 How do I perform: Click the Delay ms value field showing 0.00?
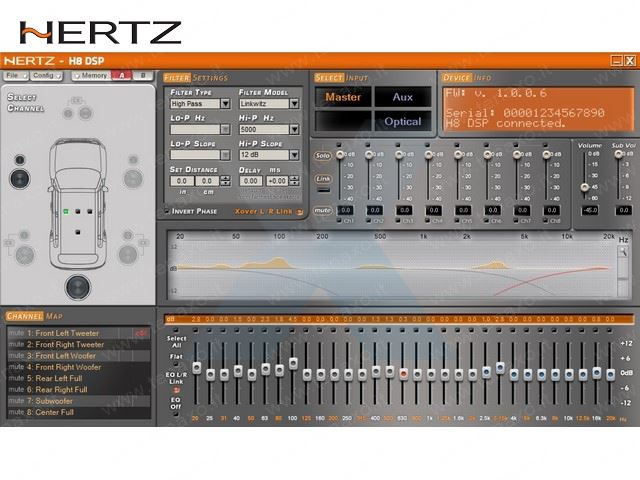click(x=251, y=181)
